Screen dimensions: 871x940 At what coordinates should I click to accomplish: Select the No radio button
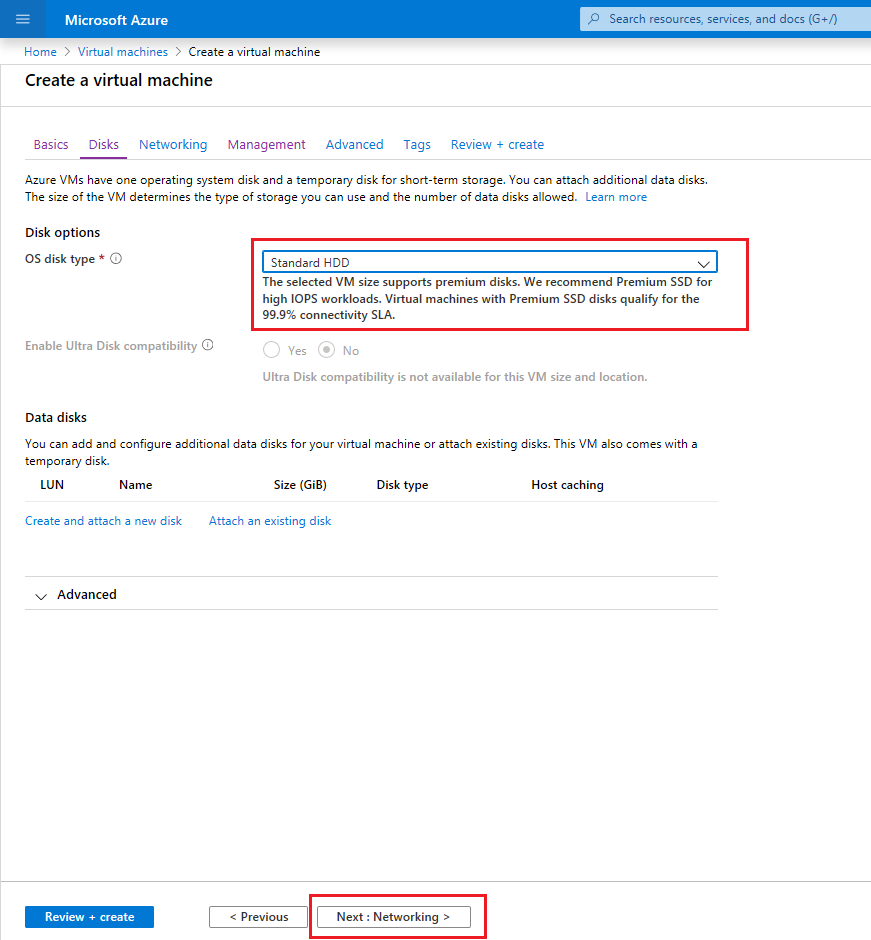[329, 350]
